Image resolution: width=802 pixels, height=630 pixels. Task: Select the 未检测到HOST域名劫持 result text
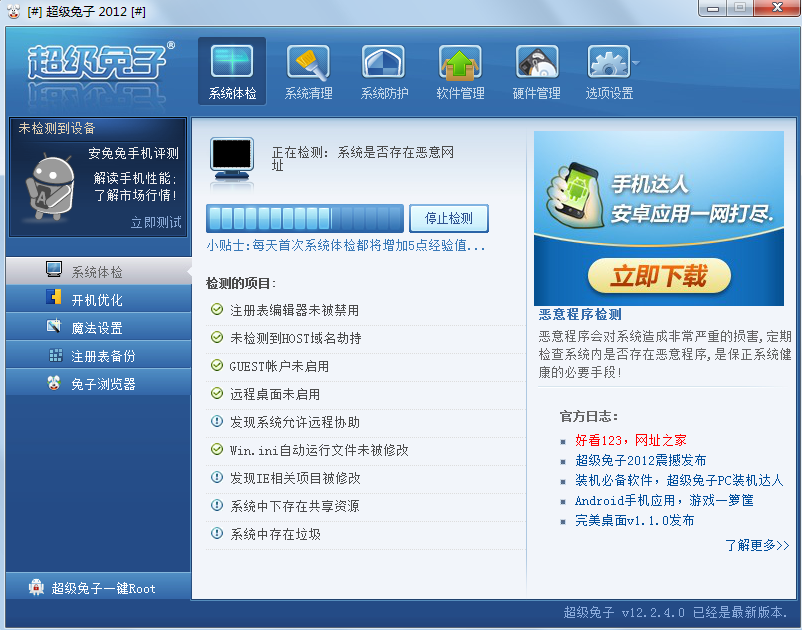click(x=296, y=339)
